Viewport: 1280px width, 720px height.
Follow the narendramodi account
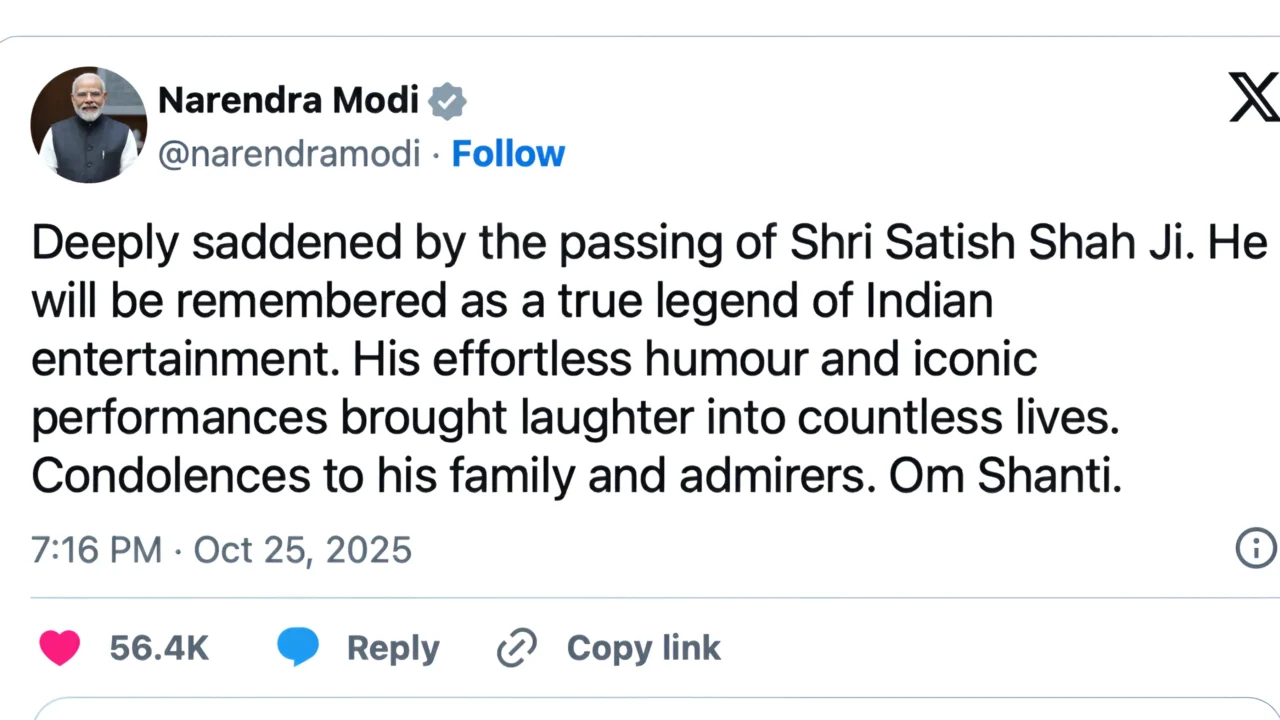coord(508,154)
